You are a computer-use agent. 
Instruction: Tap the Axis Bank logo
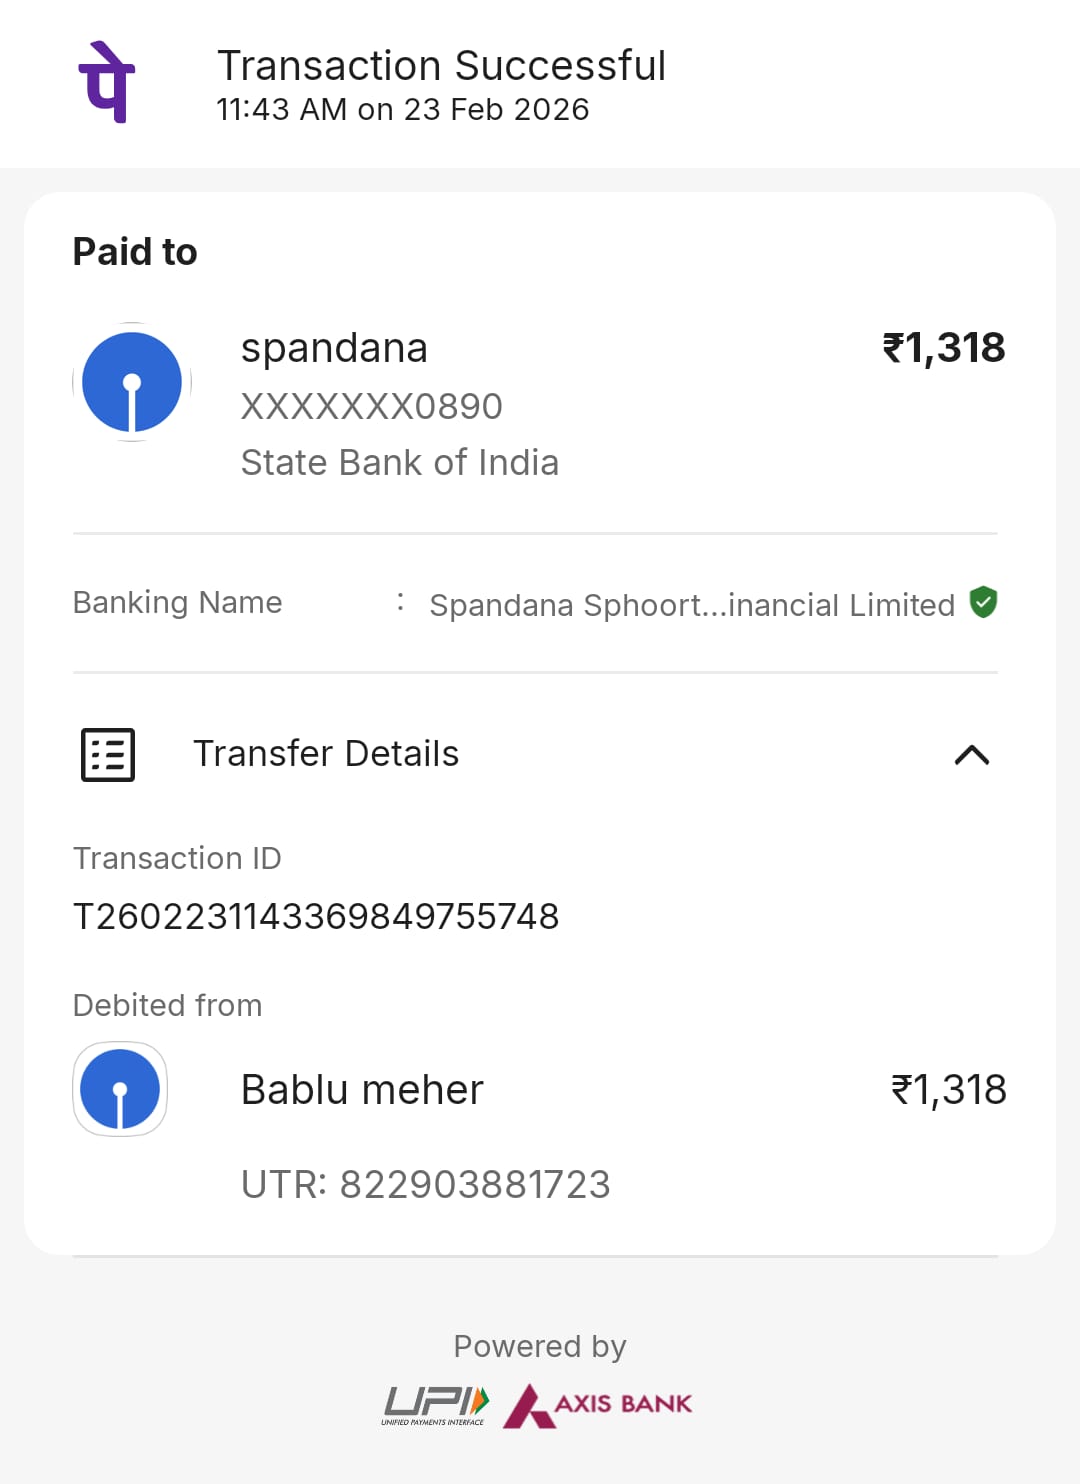[598, 1405]
